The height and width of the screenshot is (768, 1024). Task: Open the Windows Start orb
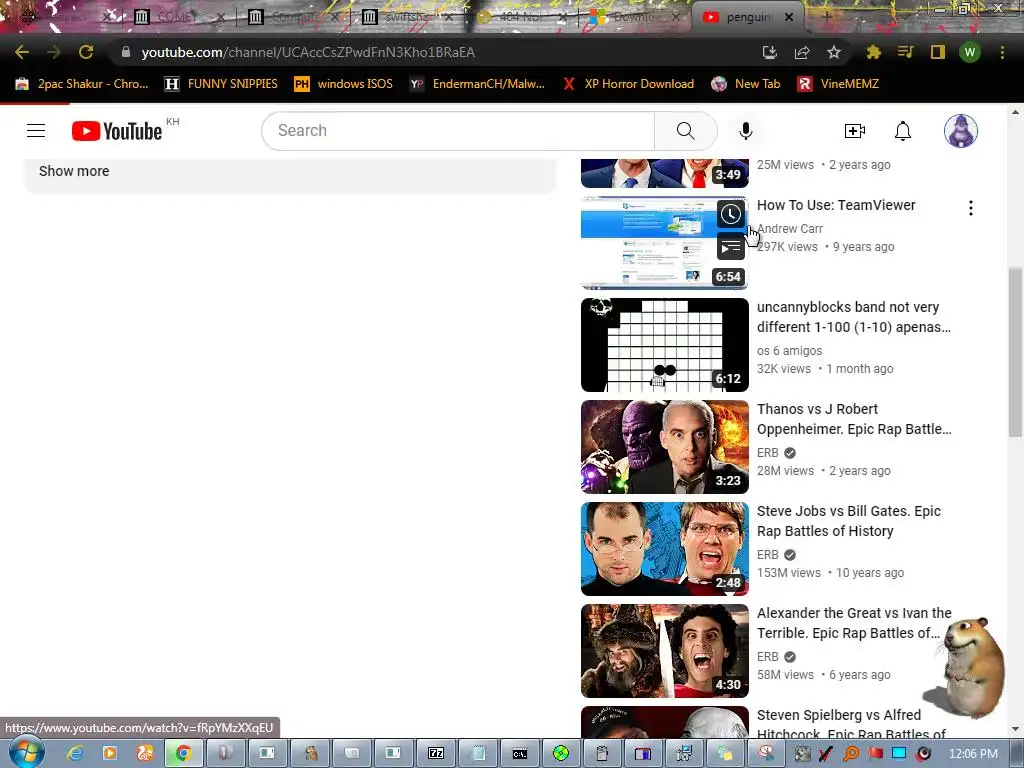[x=26, y=752]
